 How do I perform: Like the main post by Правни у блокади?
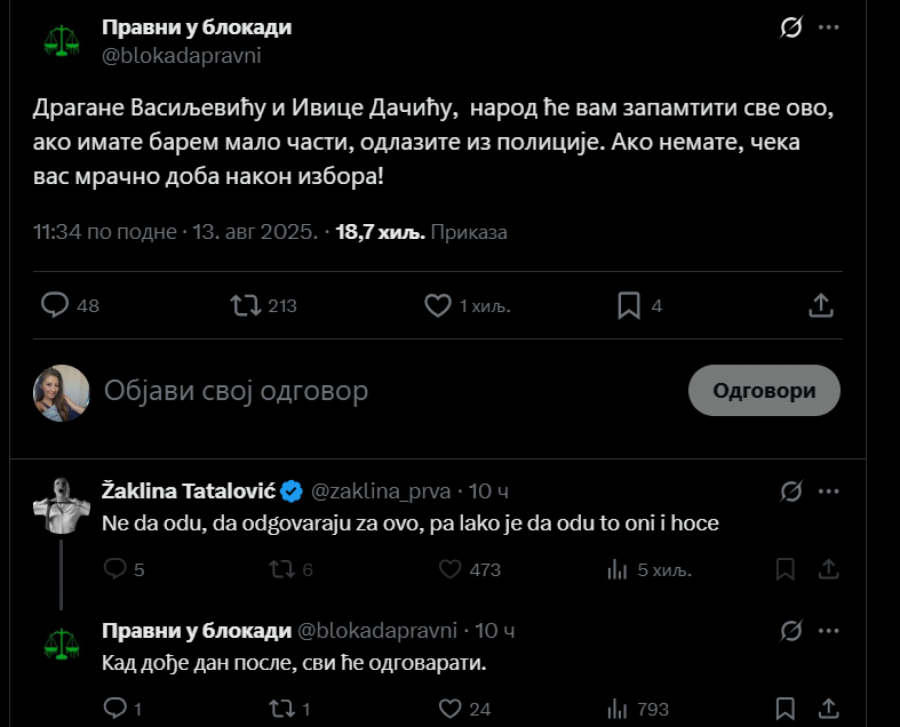438,305
